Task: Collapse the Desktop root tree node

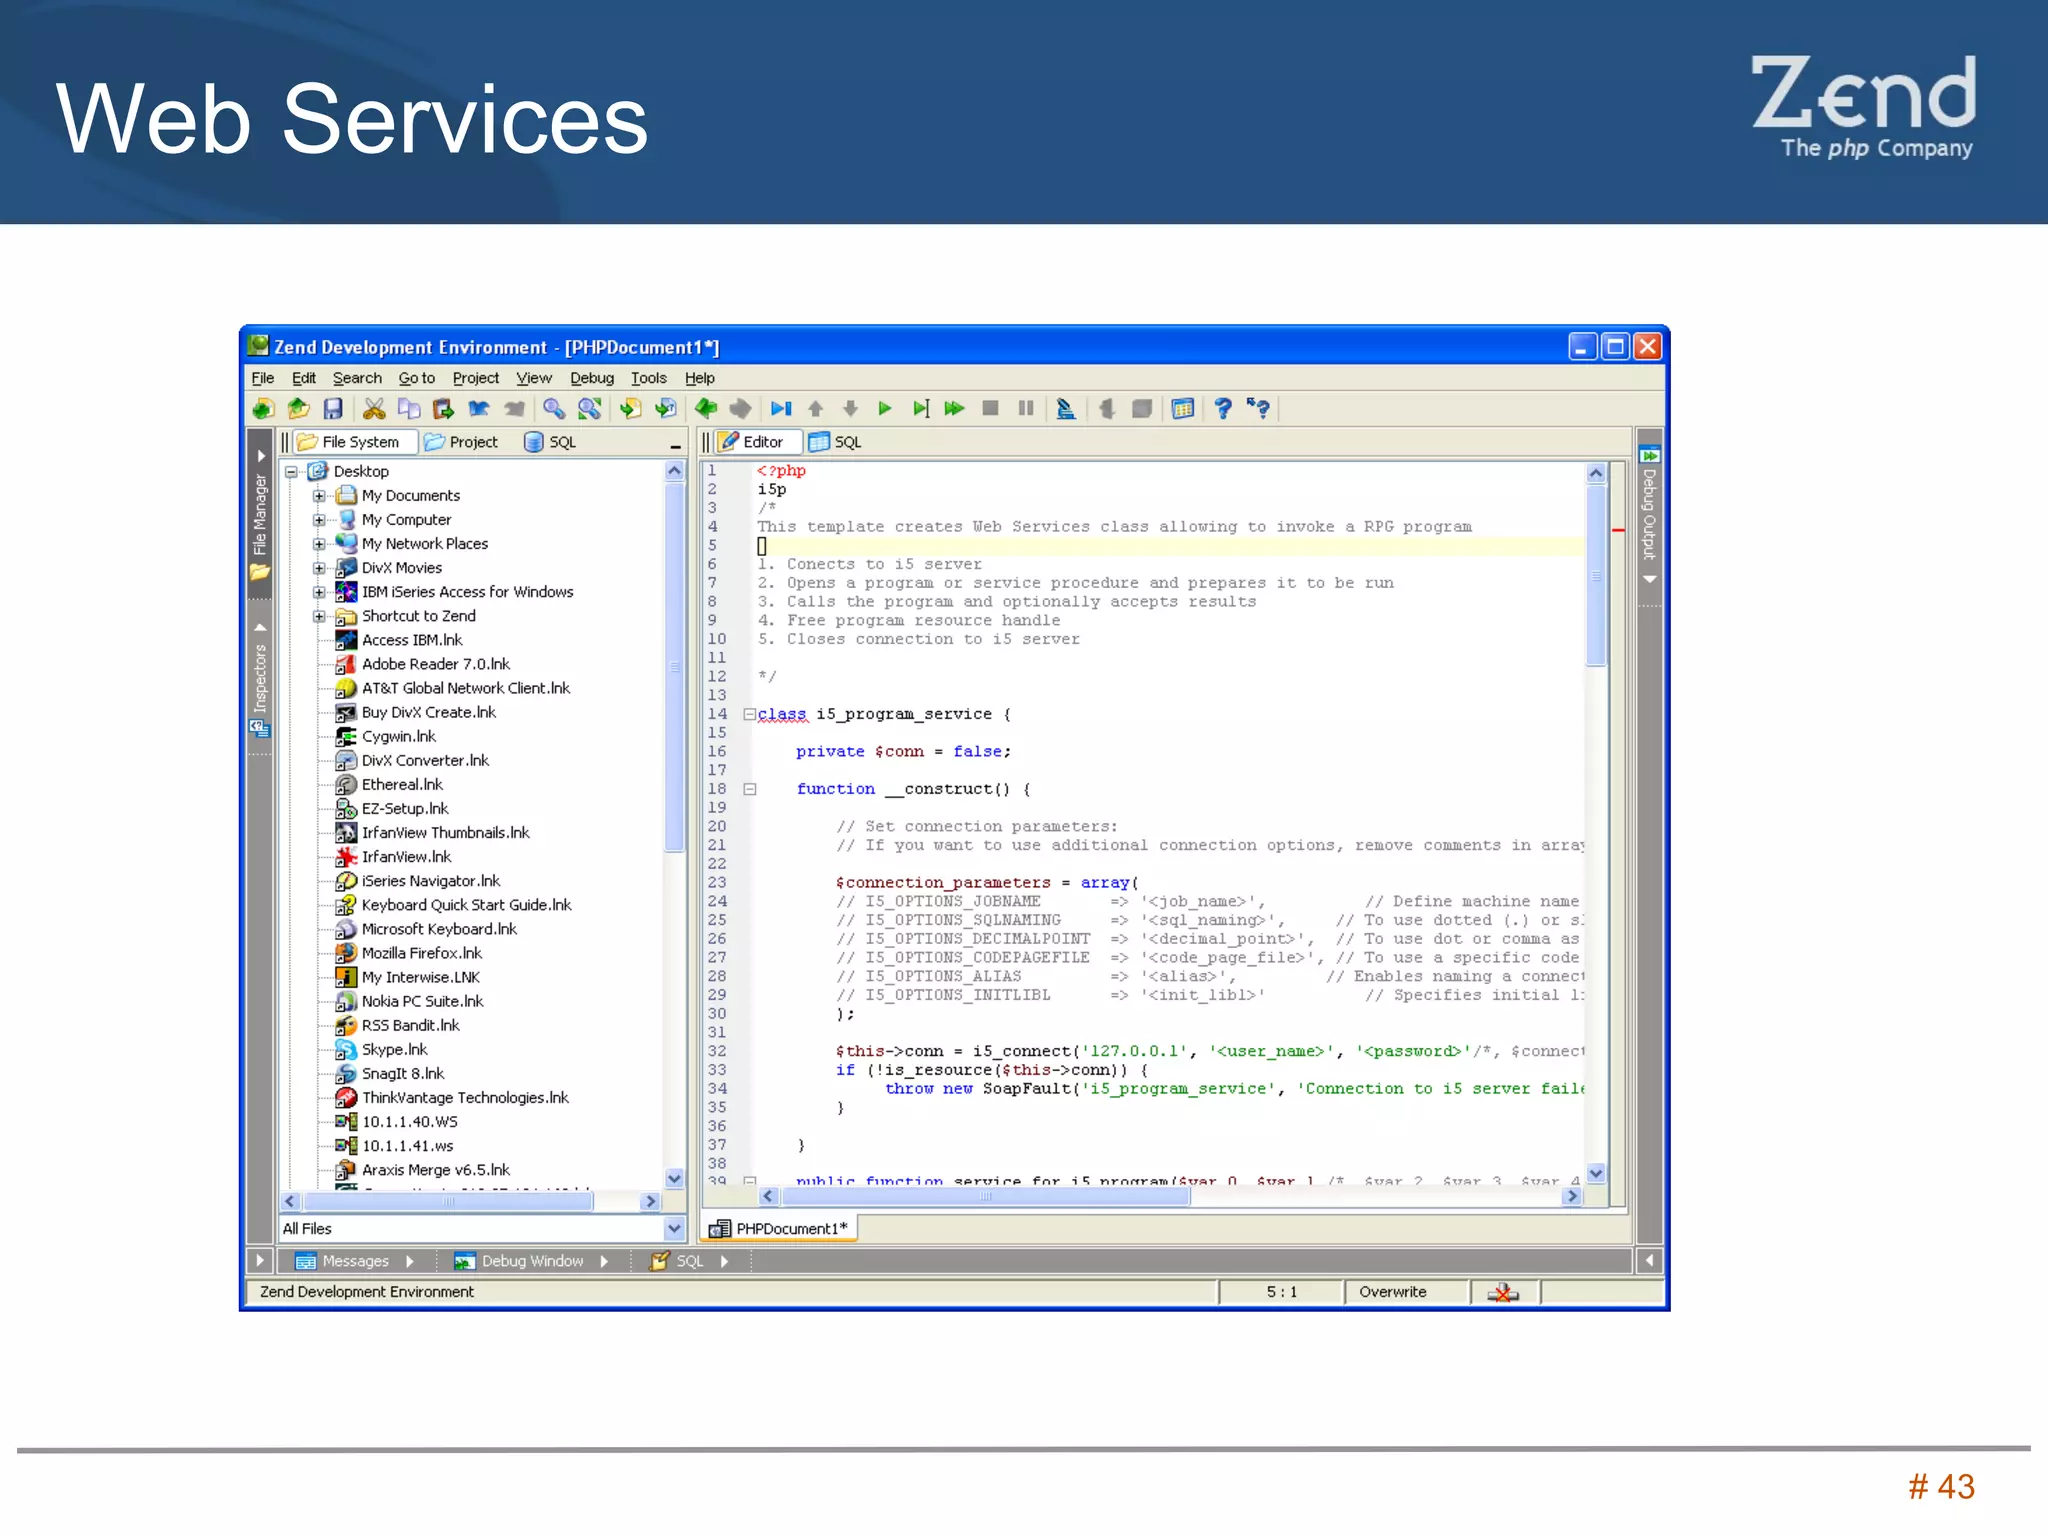Action: click(x=291, y=472)
